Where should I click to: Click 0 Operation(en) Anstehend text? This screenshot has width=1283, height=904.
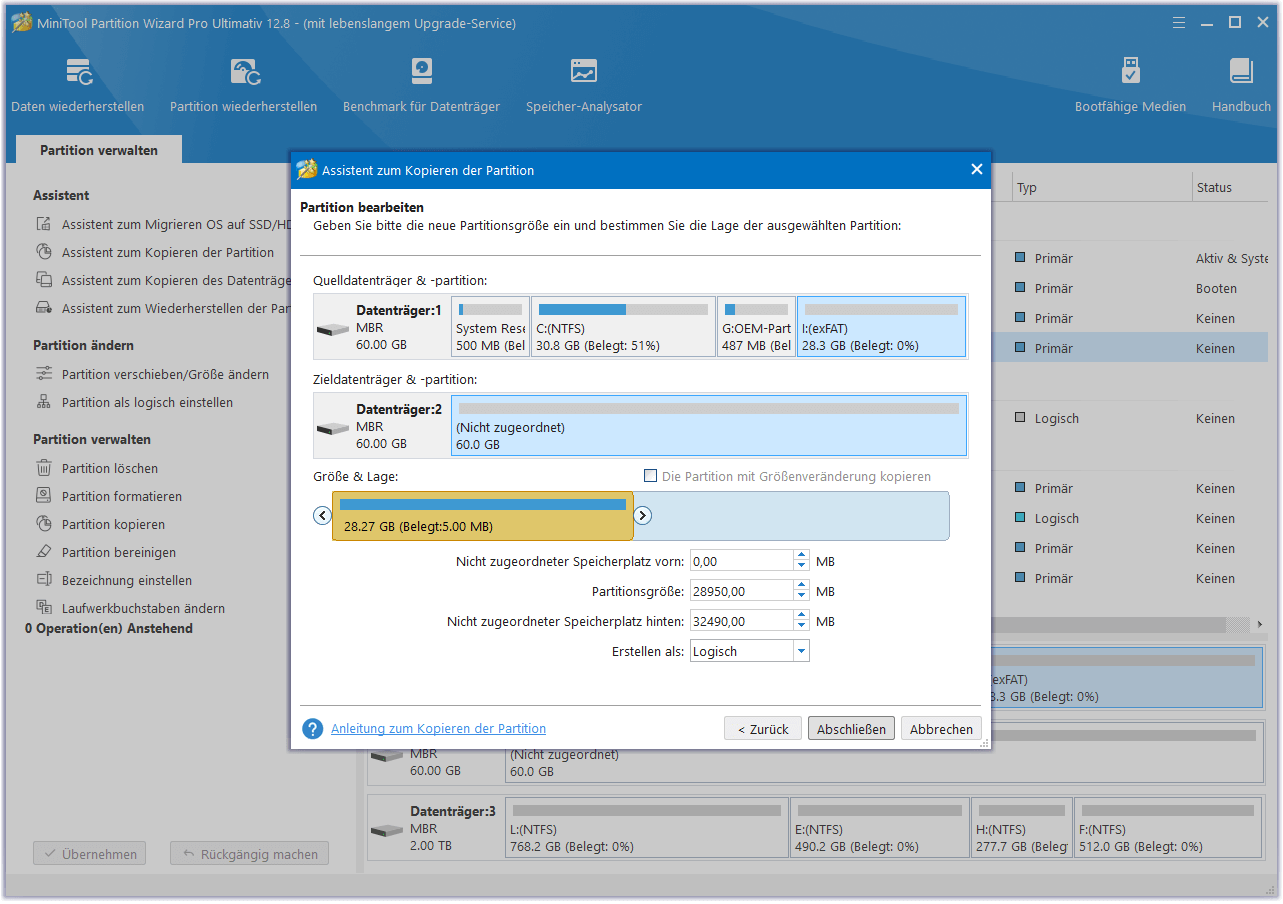[x=109, y=628]
